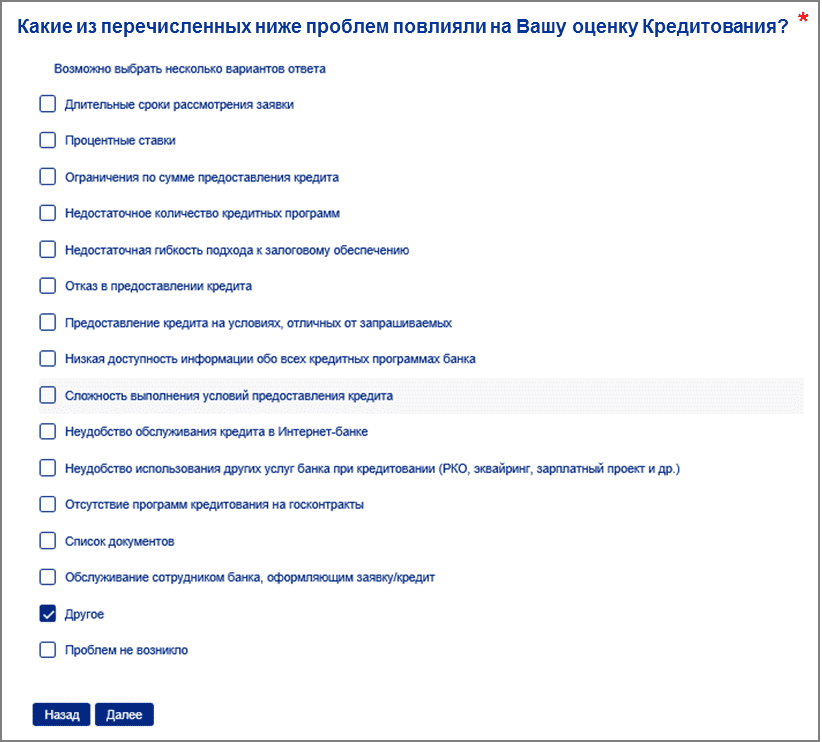Check 'Неудобство обслуживания кредита в Интернет-банке'
822x742 pixels.
tap(48, 432)
